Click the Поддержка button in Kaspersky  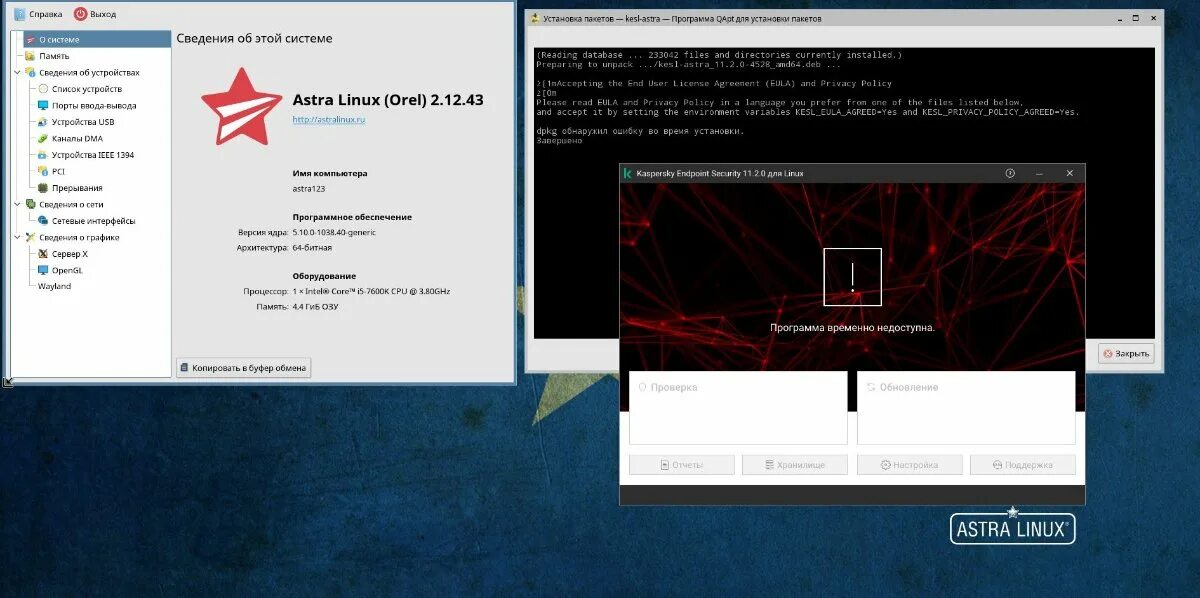point(1023,465)
